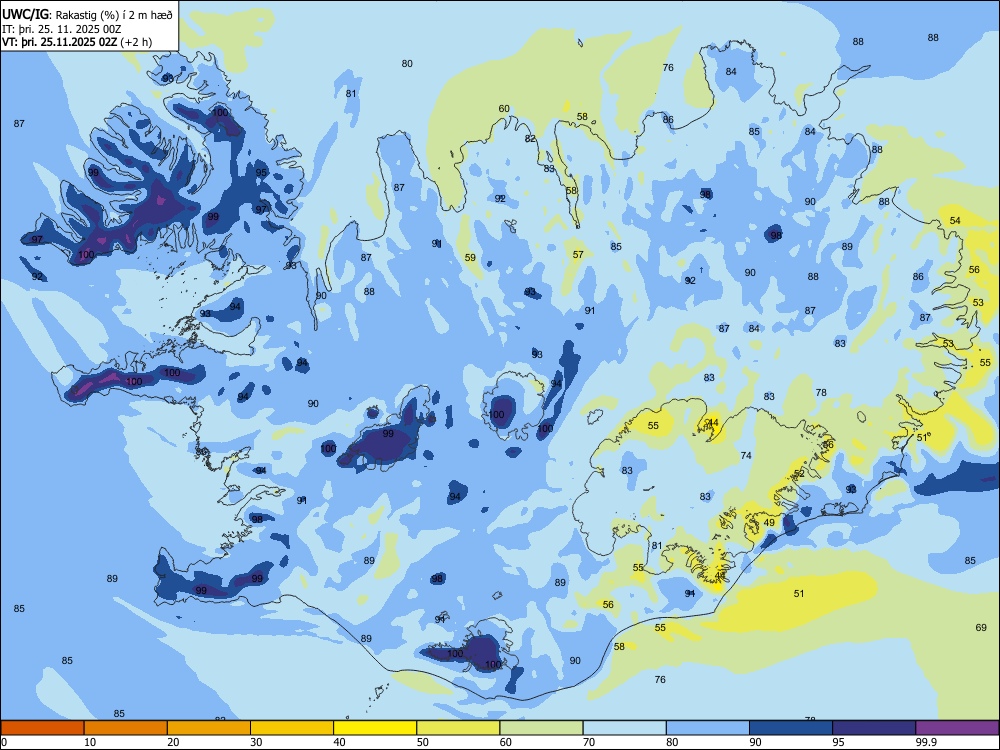This screenshot has width=1000, height=750.
Task: Click the humidity value 60 on the map
Action: point(504,108)
